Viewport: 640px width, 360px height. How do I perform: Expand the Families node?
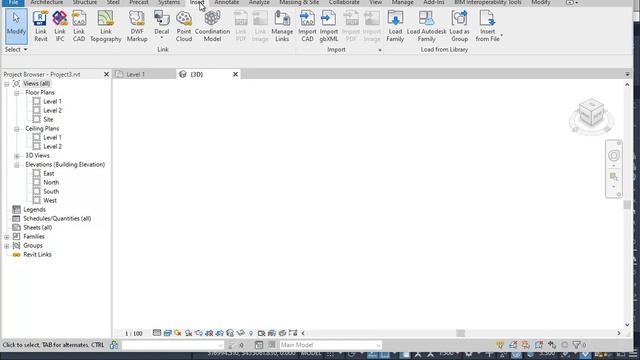pyautogui.click(x=7, y=237)
